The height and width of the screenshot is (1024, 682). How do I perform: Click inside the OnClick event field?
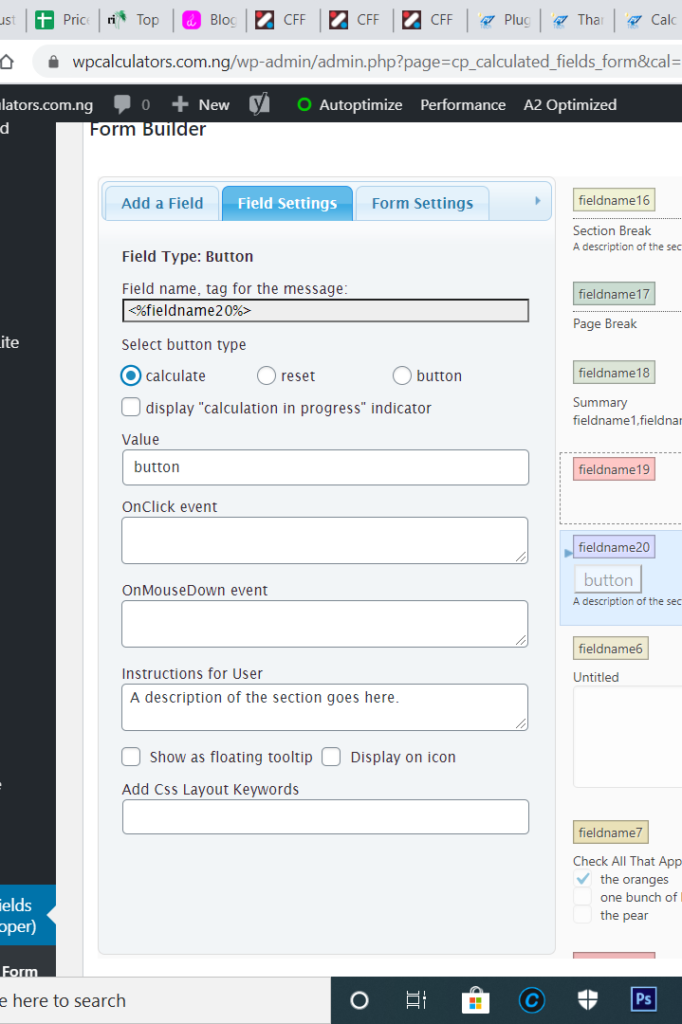tap(324, 540)
